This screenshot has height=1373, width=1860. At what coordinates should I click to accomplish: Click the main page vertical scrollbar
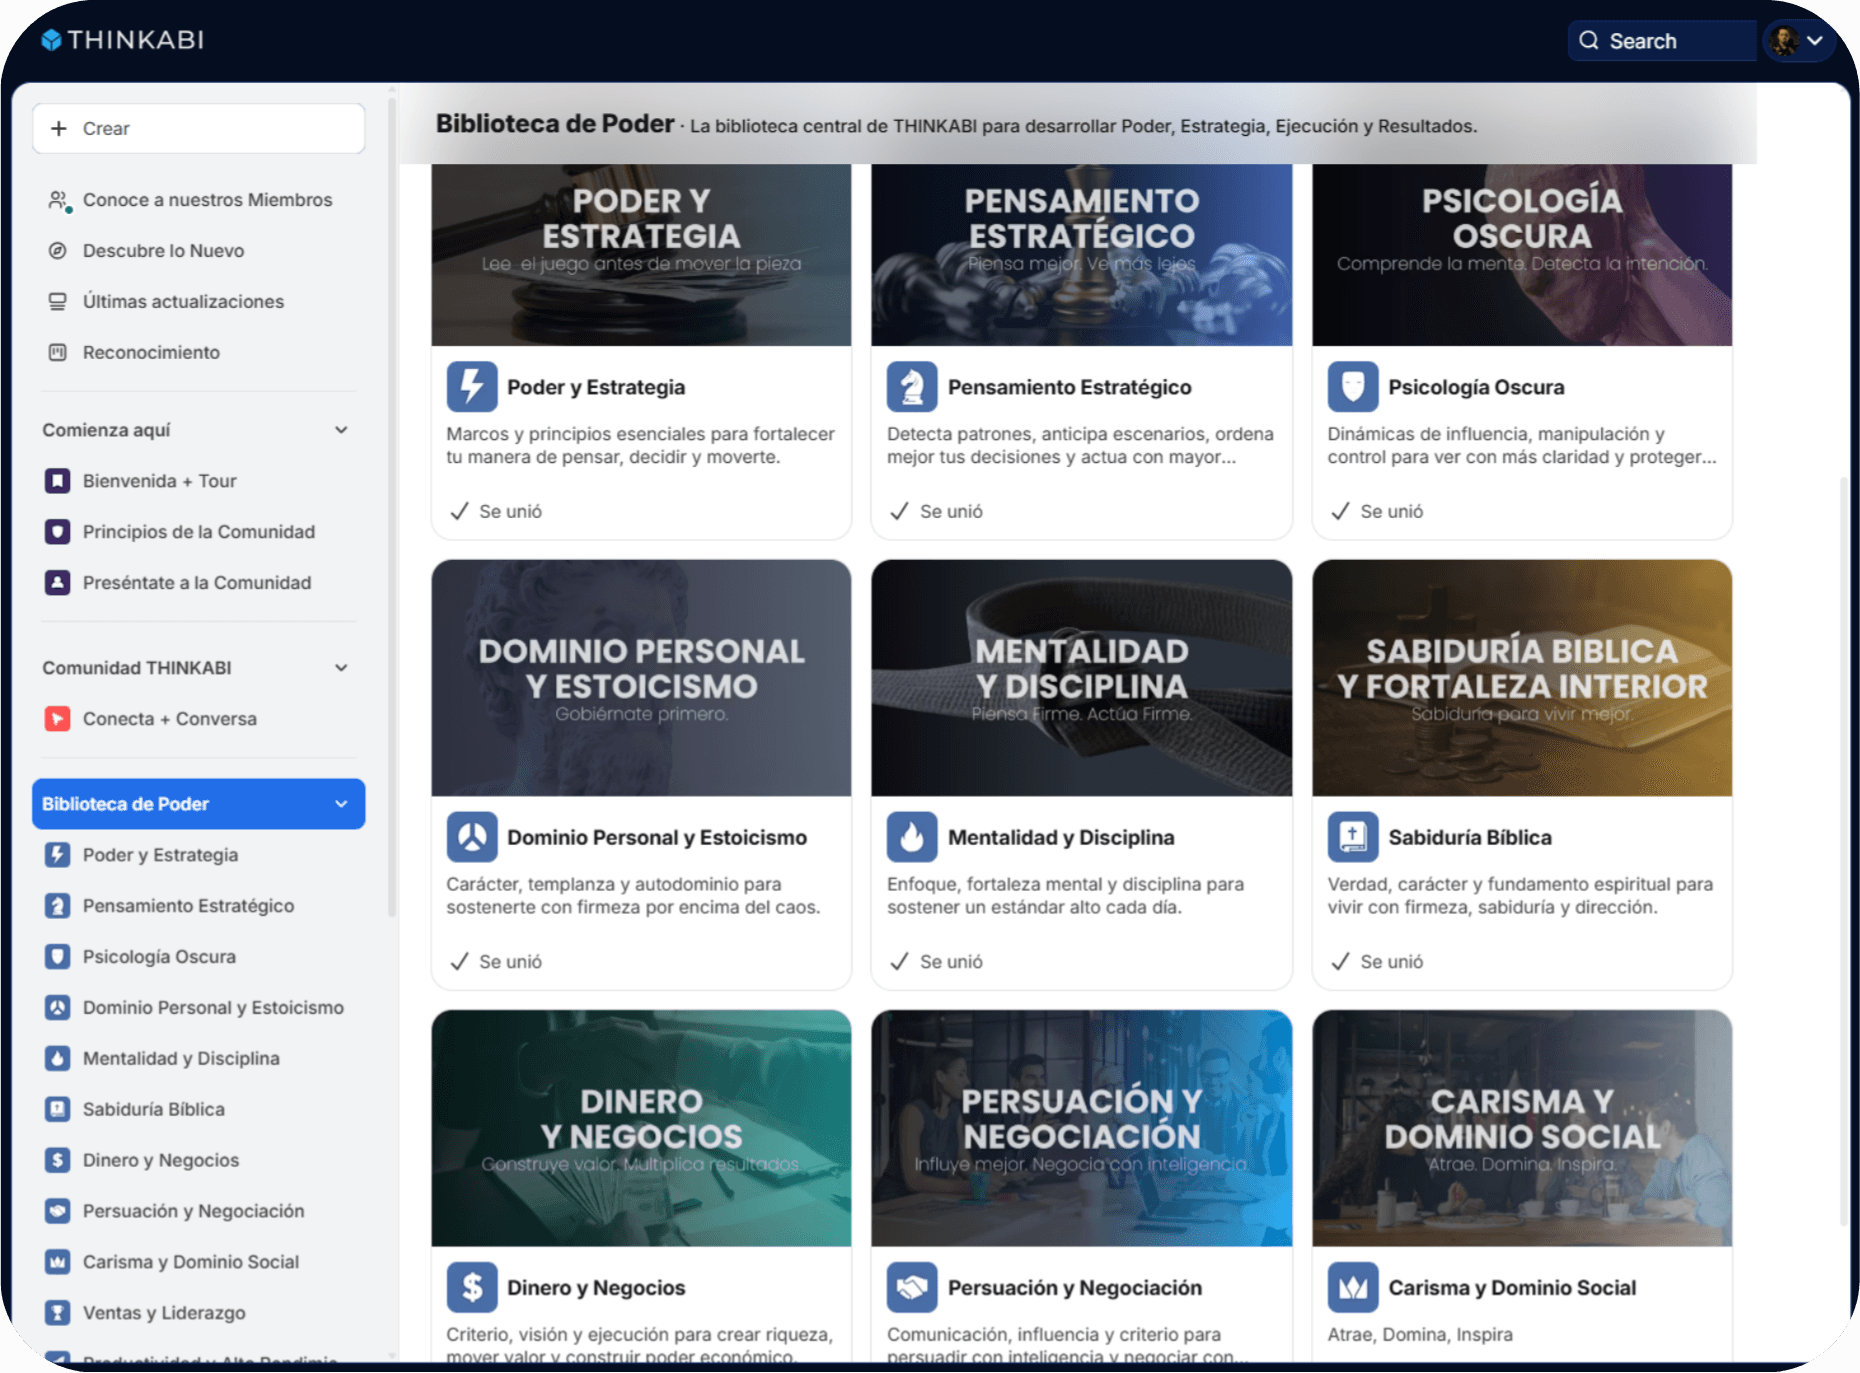pos(1844,850)
